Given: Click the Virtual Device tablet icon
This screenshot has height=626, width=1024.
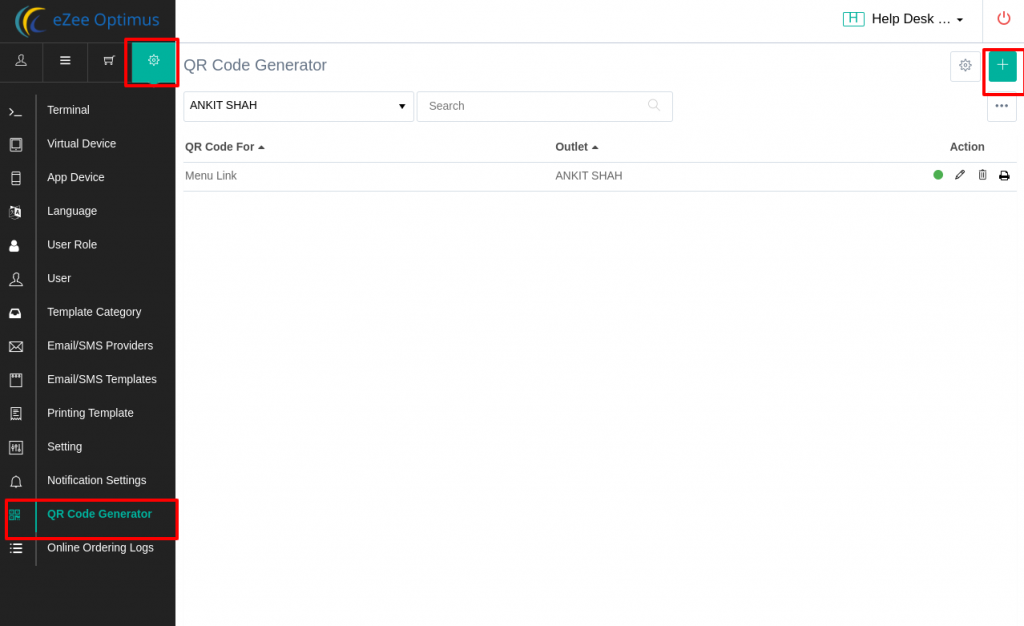Looking at the screenshot, I should coord(16,145).
